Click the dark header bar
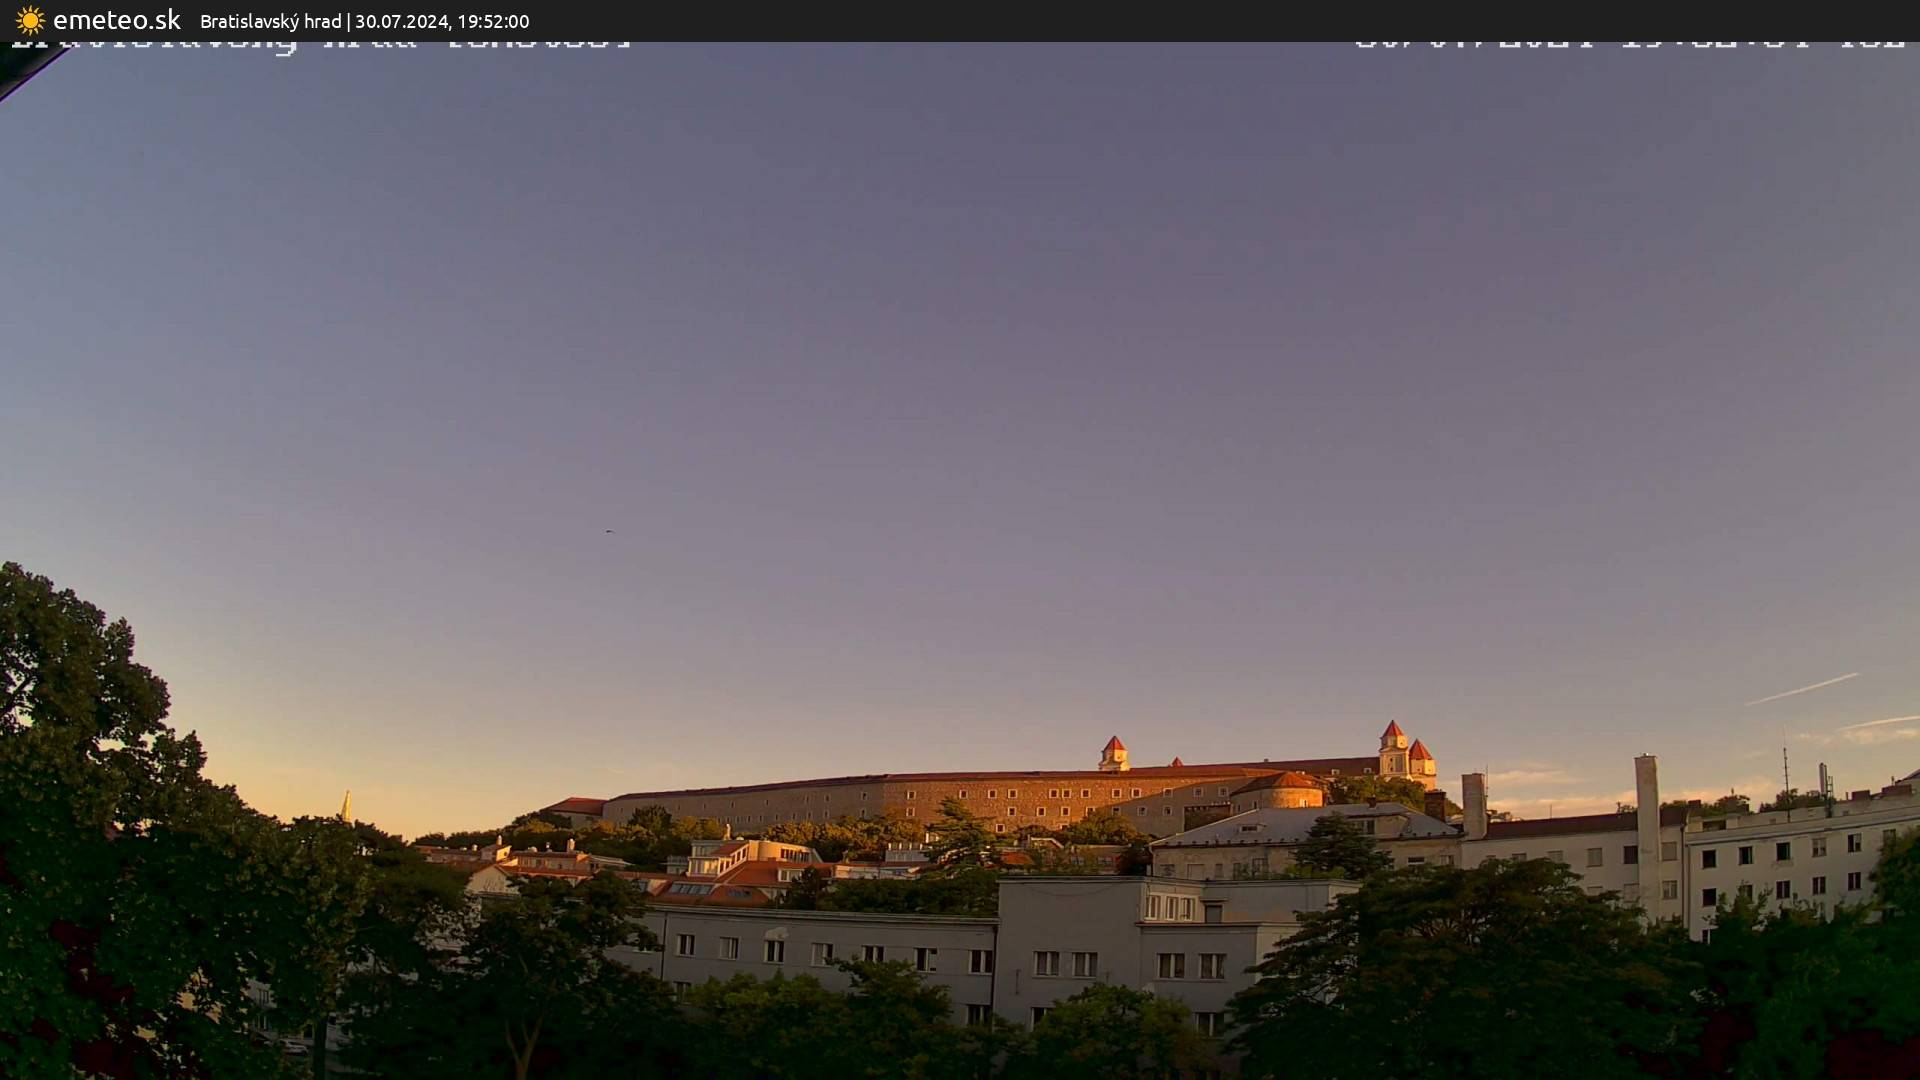This screenshot has height=1080, width=1920. tap(900, 19)
